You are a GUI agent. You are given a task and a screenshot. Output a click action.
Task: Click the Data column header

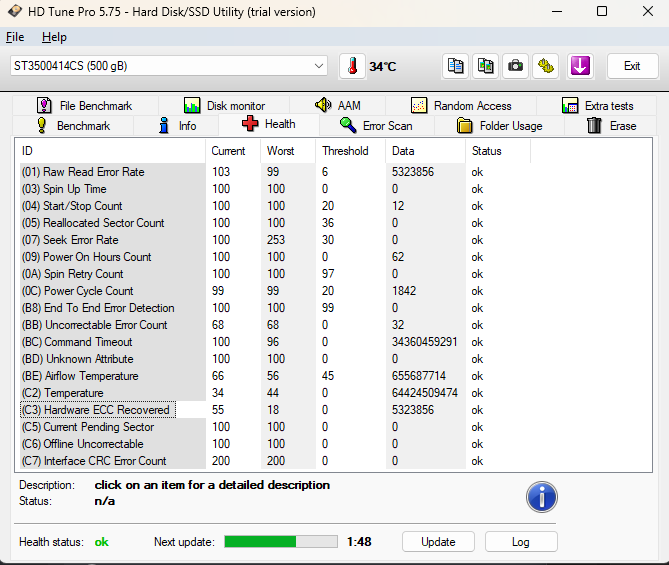coord(425,151)
